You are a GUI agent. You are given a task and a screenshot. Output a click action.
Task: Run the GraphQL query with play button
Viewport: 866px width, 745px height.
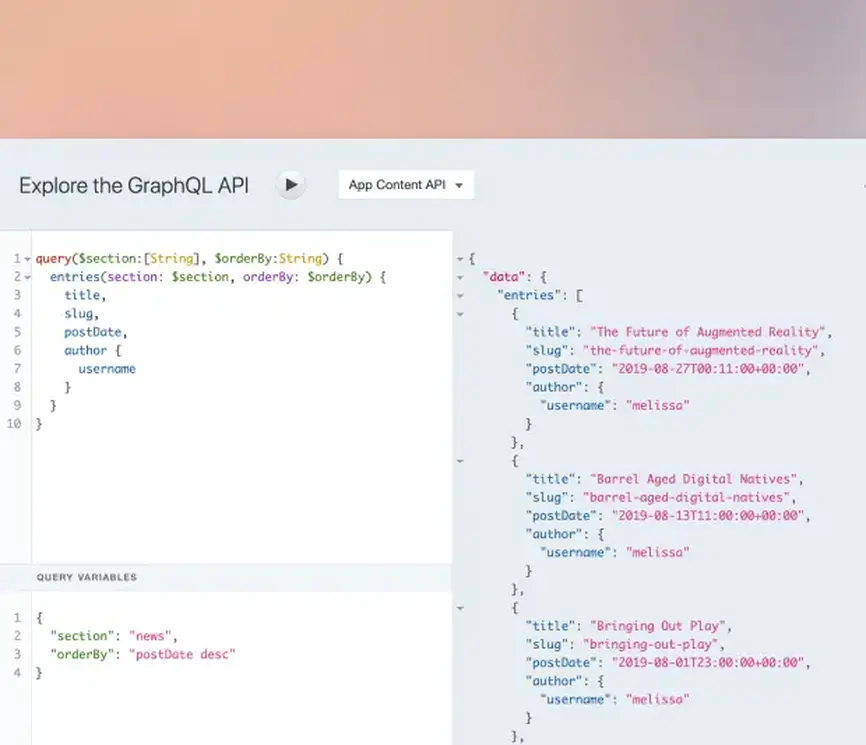coord(291,185)
